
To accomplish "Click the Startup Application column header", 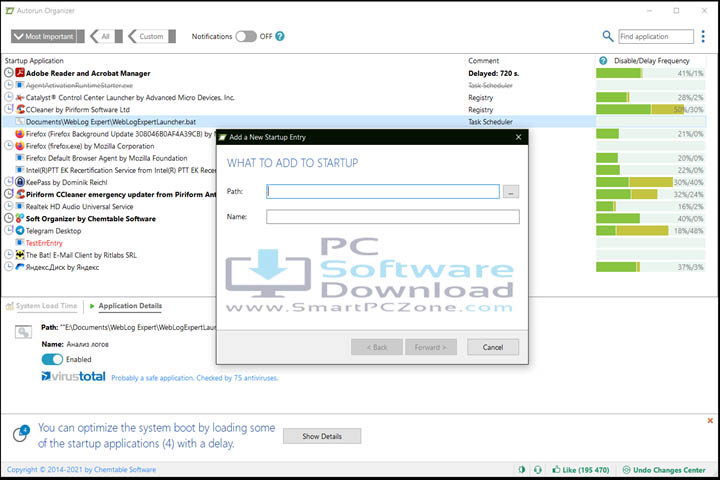I will [34, 61].
